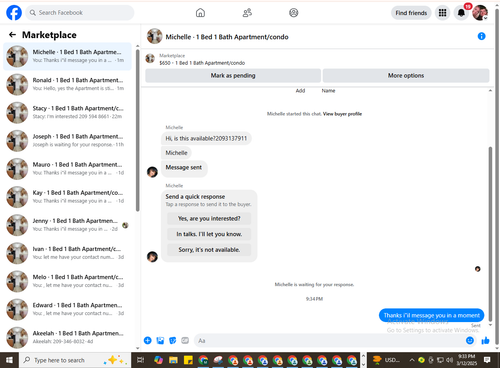
Task: Open Michelle's conversation in the list
Action: point(67,56)
